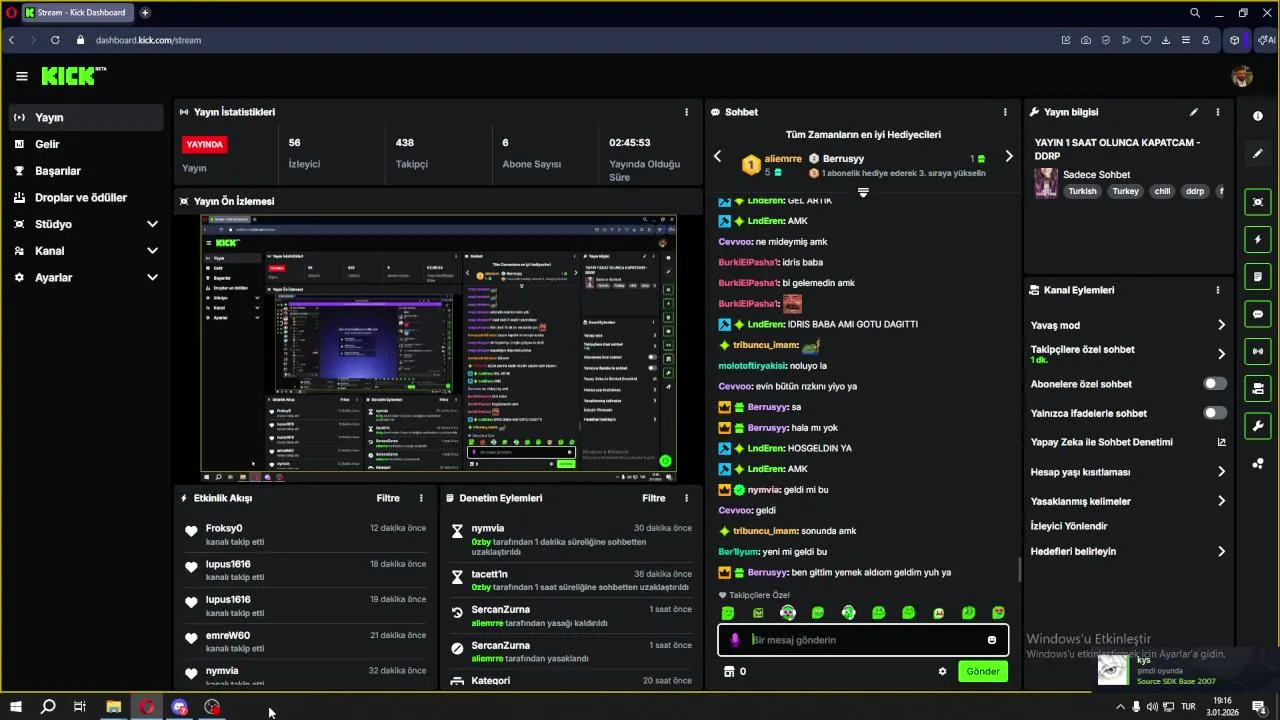Open a new browser tab

[x=145, y=13]
